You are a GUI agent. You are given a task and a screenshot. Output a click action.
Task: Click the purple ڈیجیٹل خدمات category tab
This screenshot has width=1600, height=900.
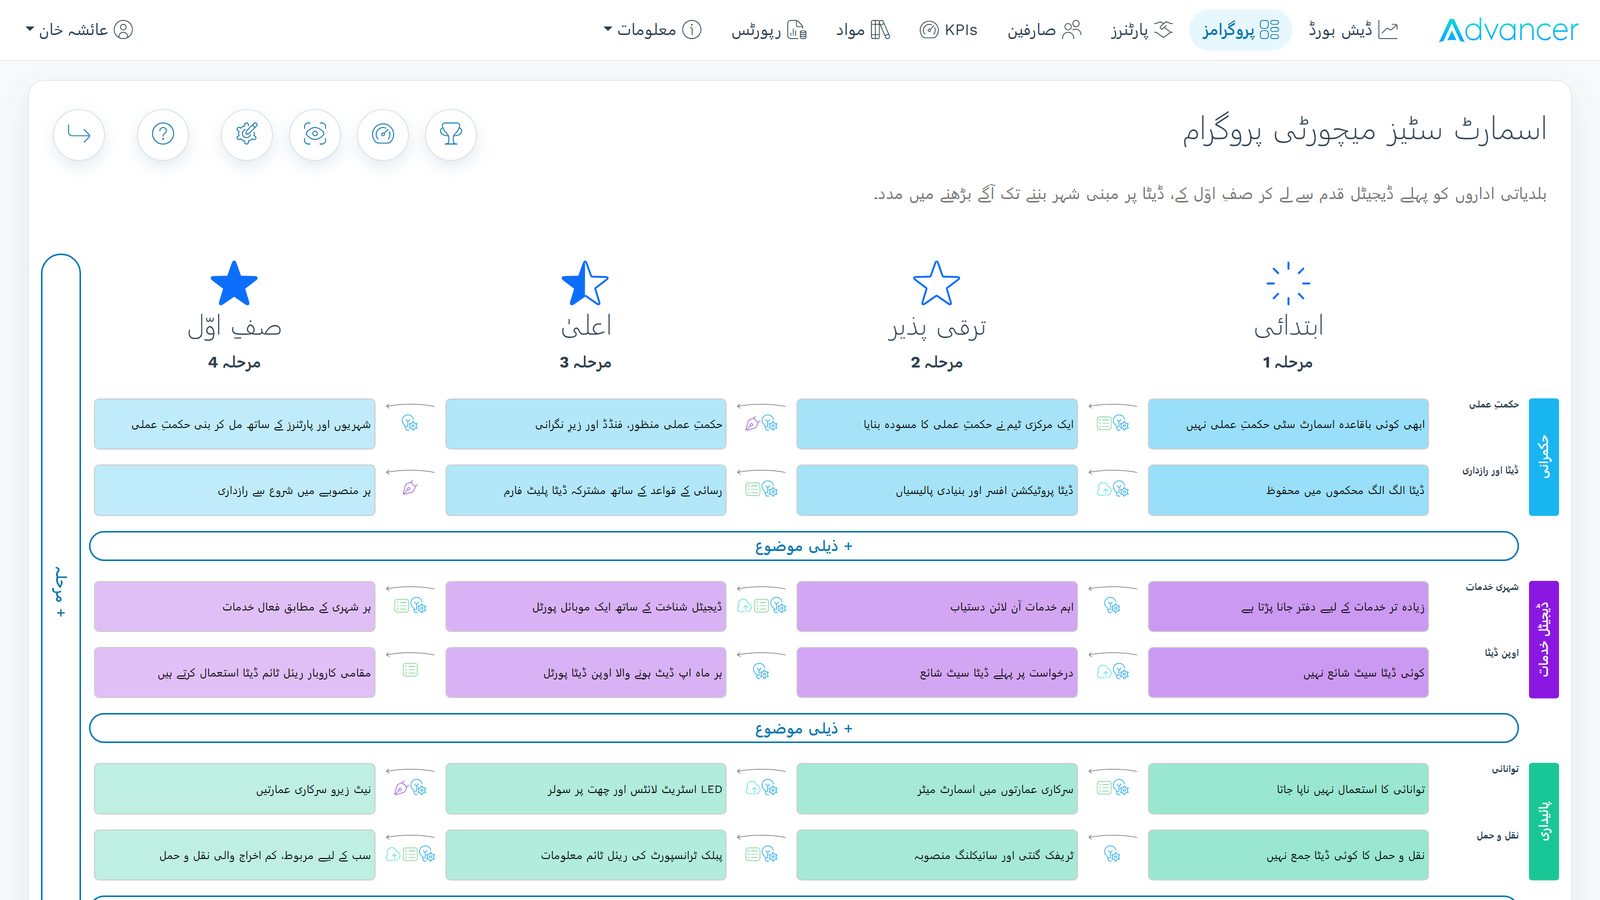(1544, 639)
